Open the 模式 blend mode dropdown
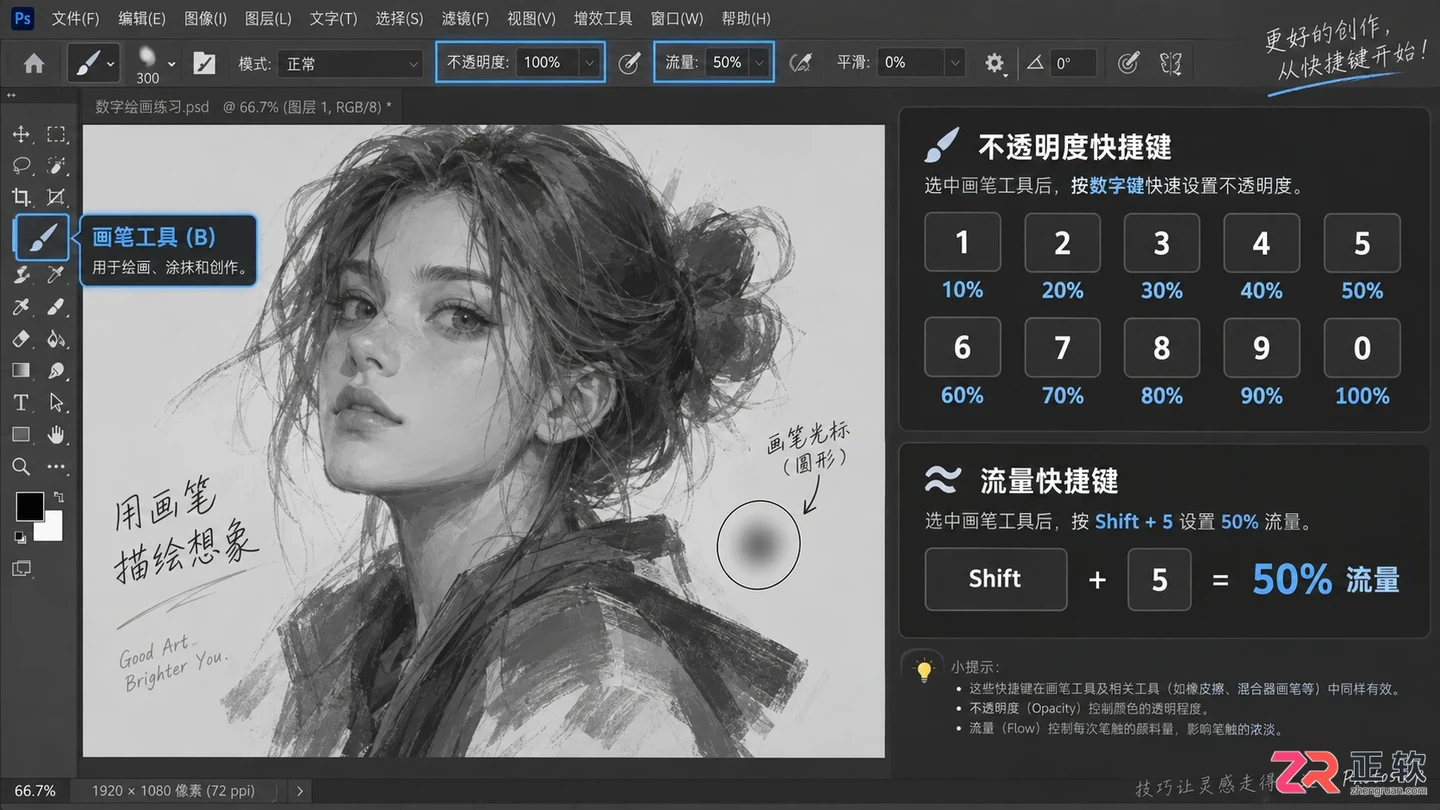Screen dimensions: 1440x810 tap(350, 63)
